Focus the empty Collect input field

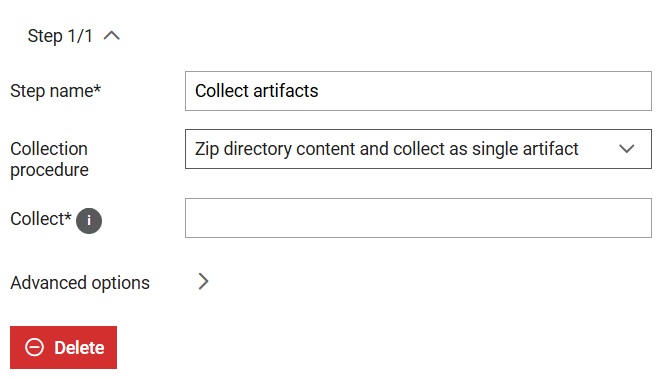click(418, 218)
